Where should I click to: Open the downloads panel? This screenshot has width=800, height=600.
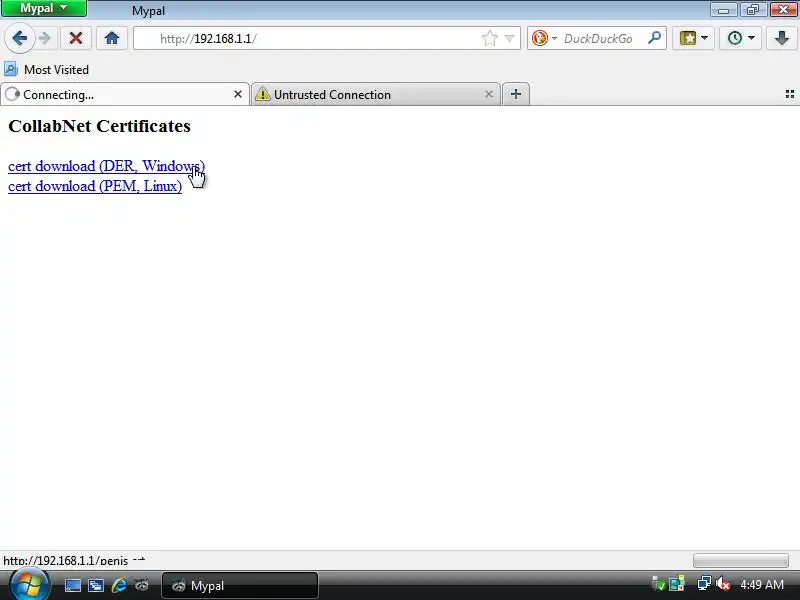[782, 38]
